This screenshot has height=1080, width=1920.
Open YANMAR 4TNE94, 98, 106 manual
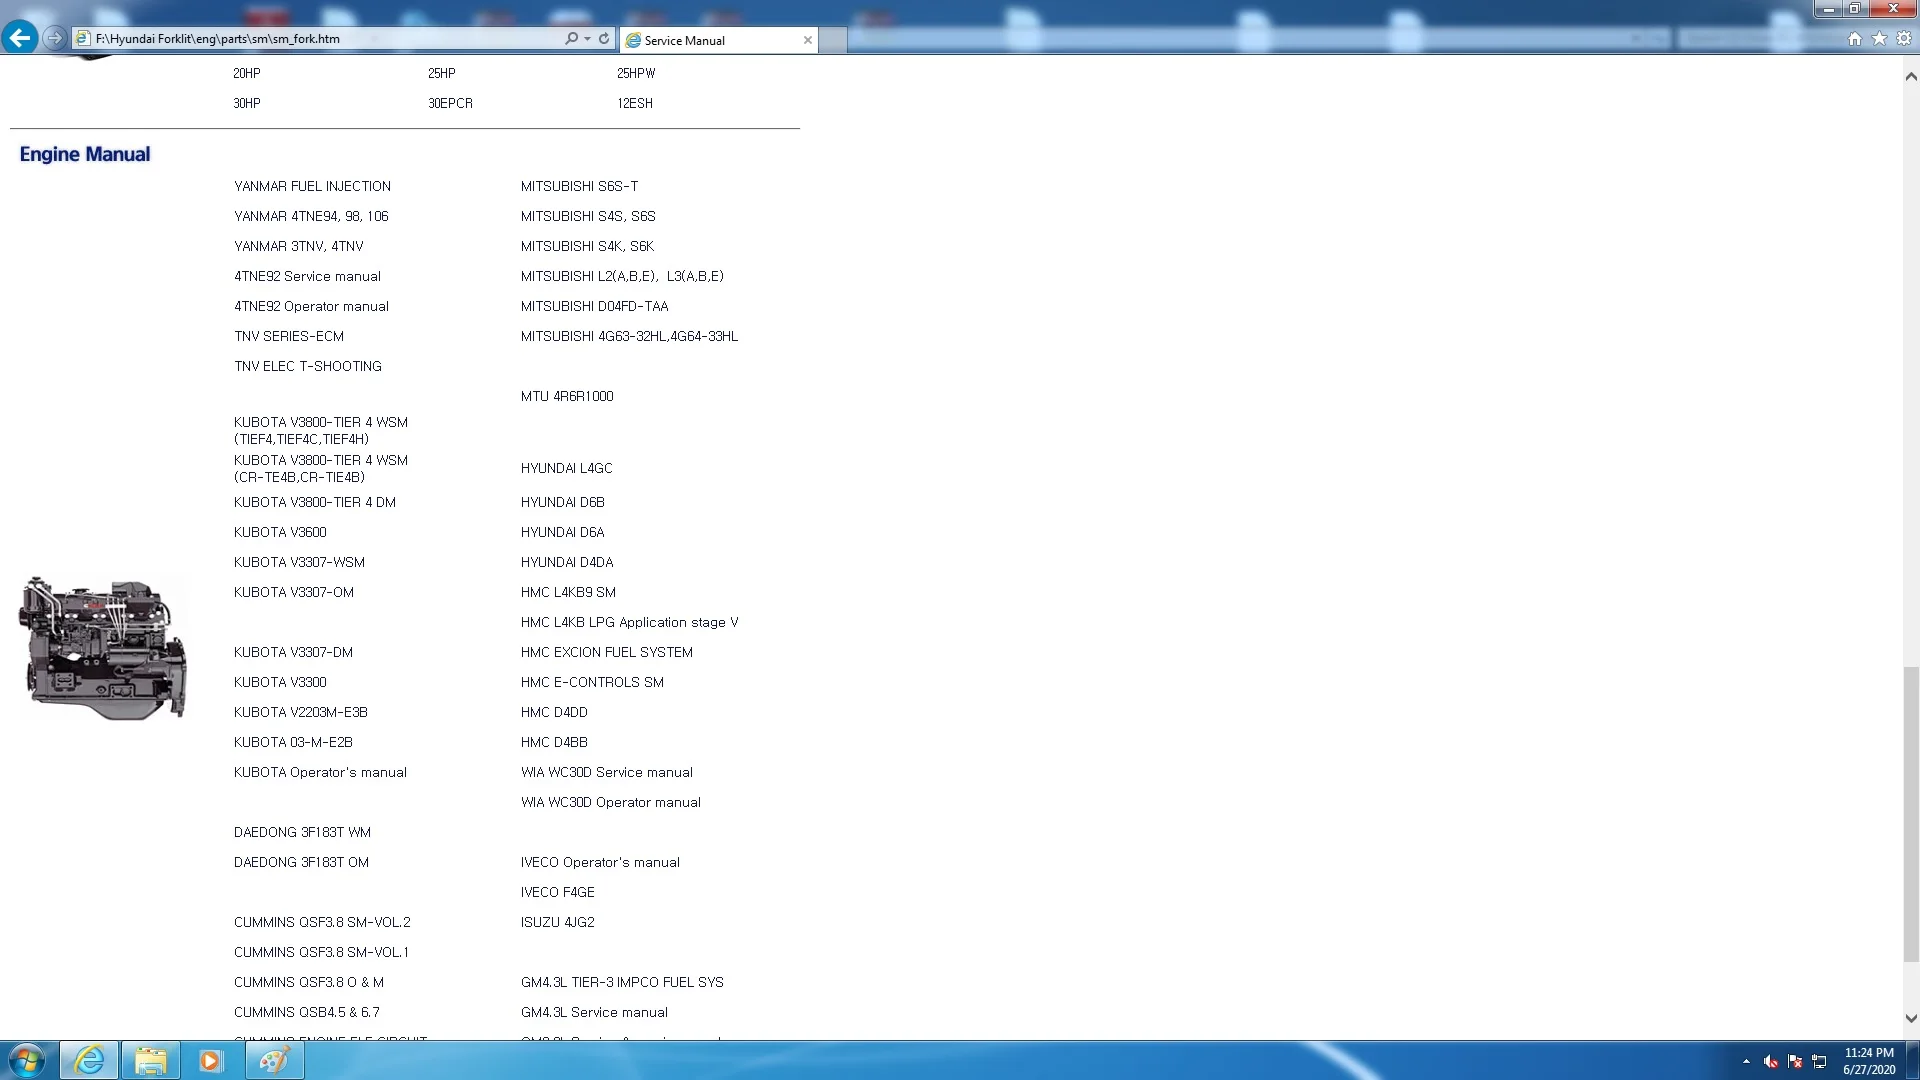(x=311, y=217)
